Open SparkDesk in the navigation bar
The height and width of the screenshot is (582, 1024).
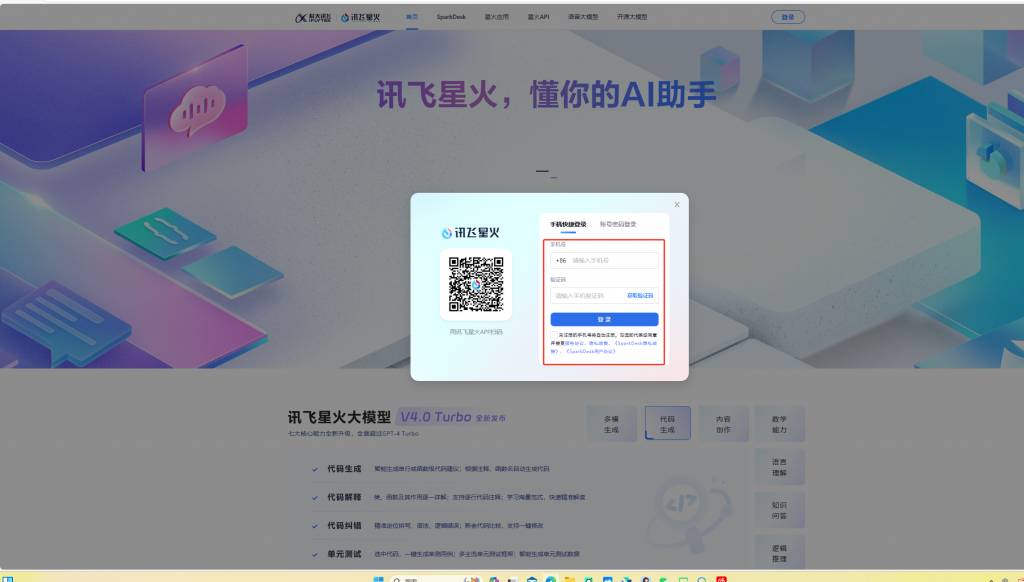point(451,17)
